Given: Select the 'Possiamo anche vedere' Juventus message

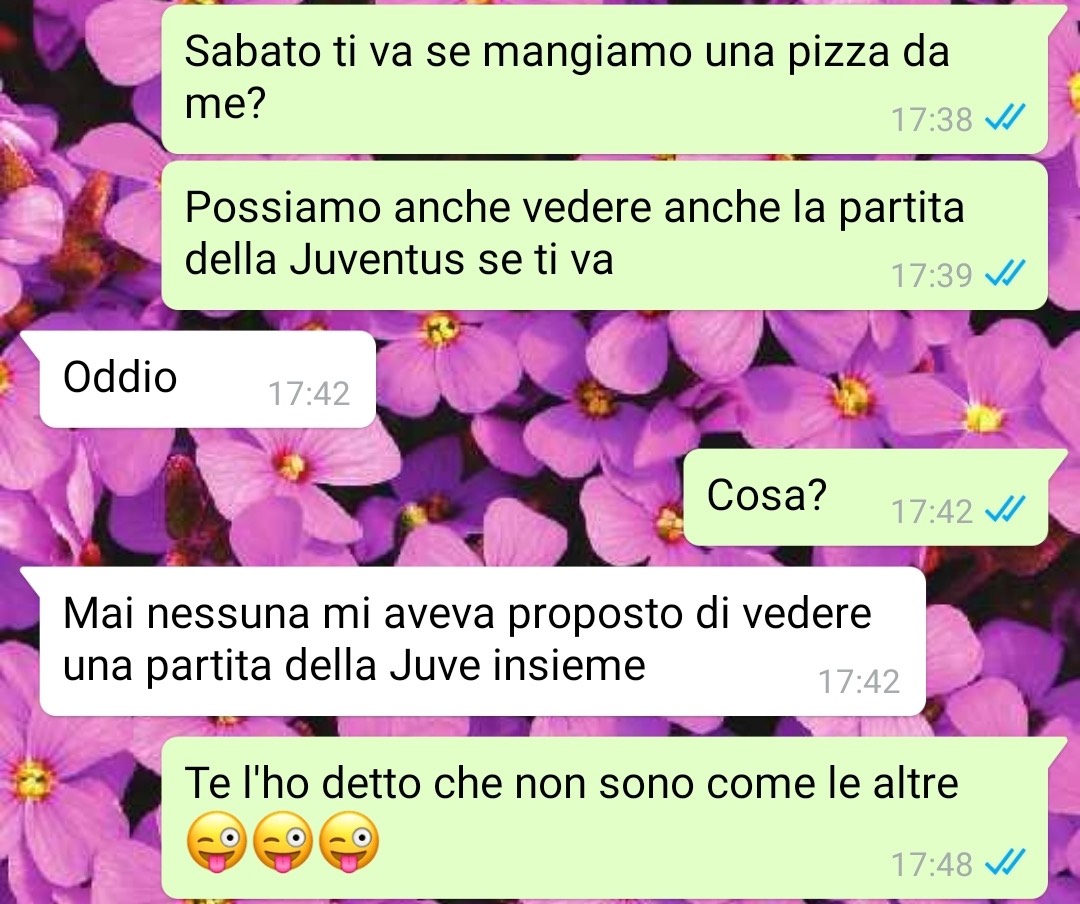Looking at the screenshot, I should coord(605,235).
